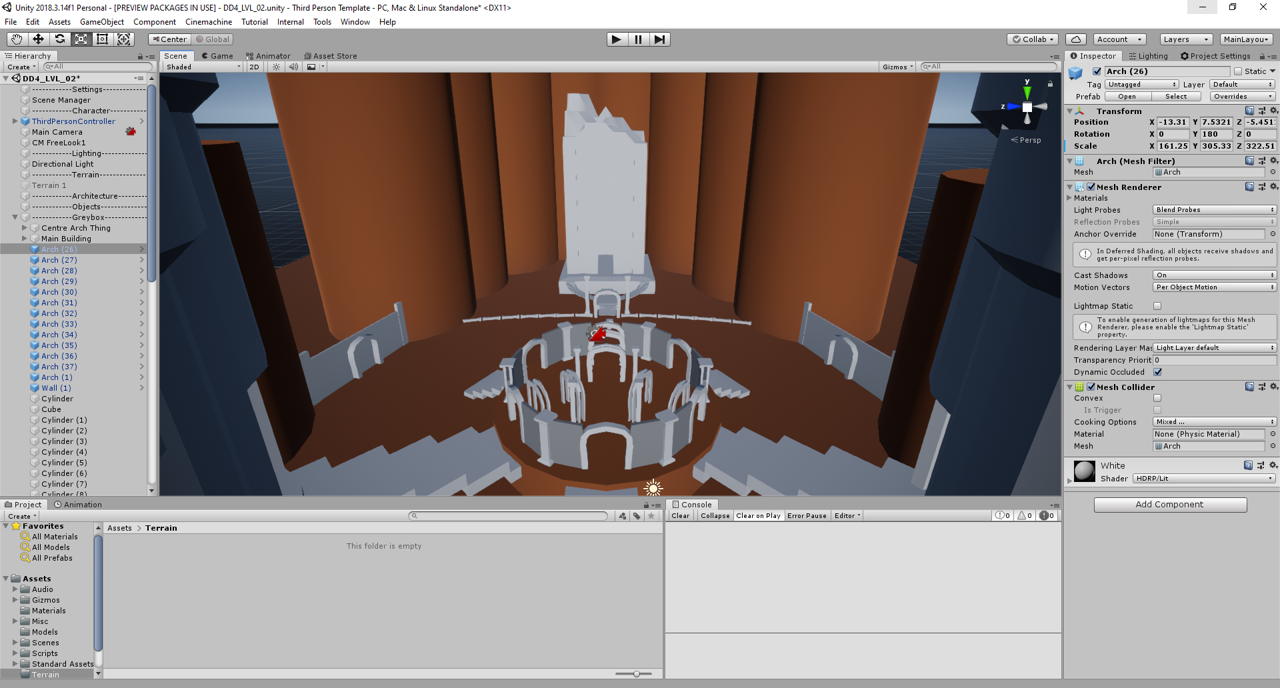Open the Layers dropdown
1280x688 pixels.
coord(1186,39)
